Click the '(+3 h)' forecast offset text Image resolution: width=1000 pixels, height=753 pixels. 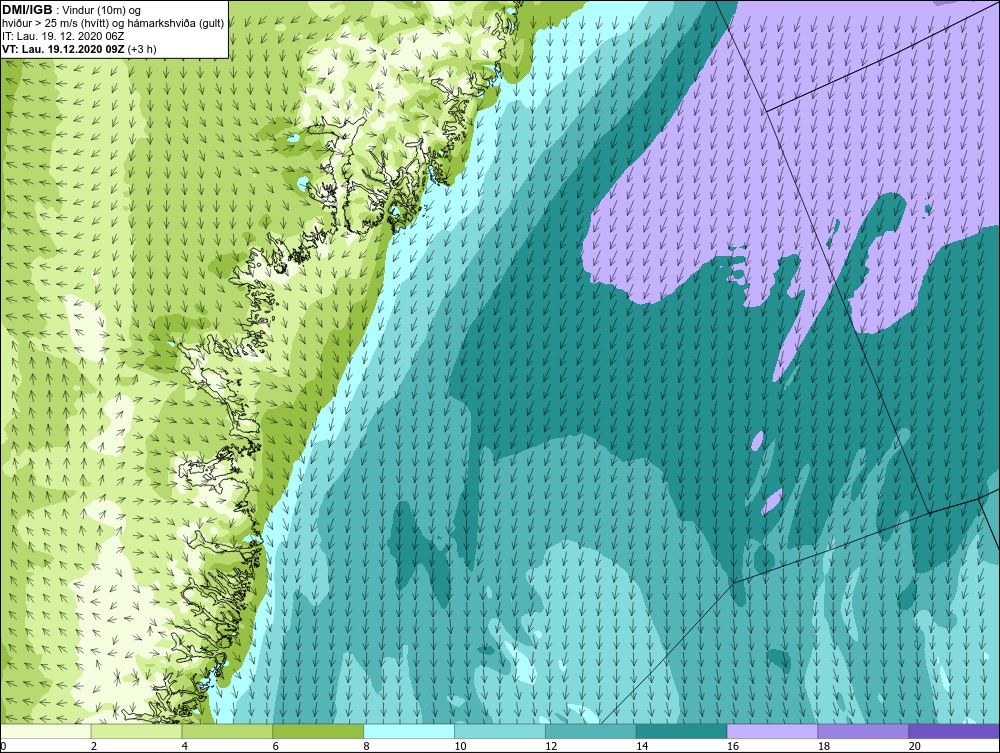(x=142, y=49)
